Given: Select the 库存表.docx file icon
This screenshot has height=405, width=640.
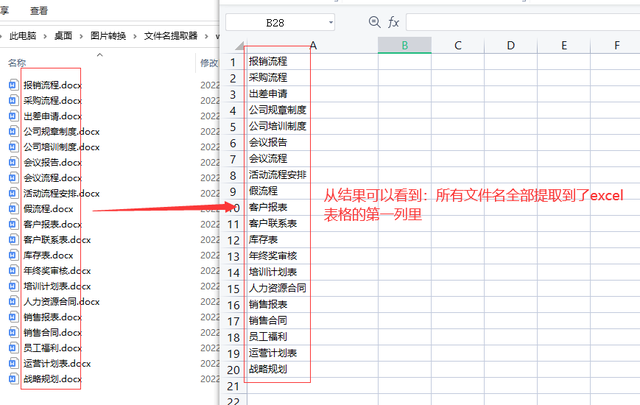Looking at the screenshot, I should coord(13,255).
